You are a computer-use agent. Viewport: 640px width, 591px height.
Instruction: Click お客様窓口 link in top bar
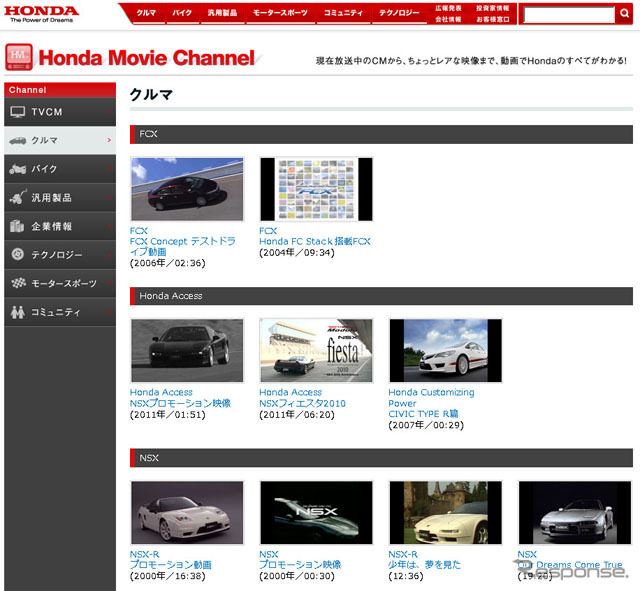492,19
